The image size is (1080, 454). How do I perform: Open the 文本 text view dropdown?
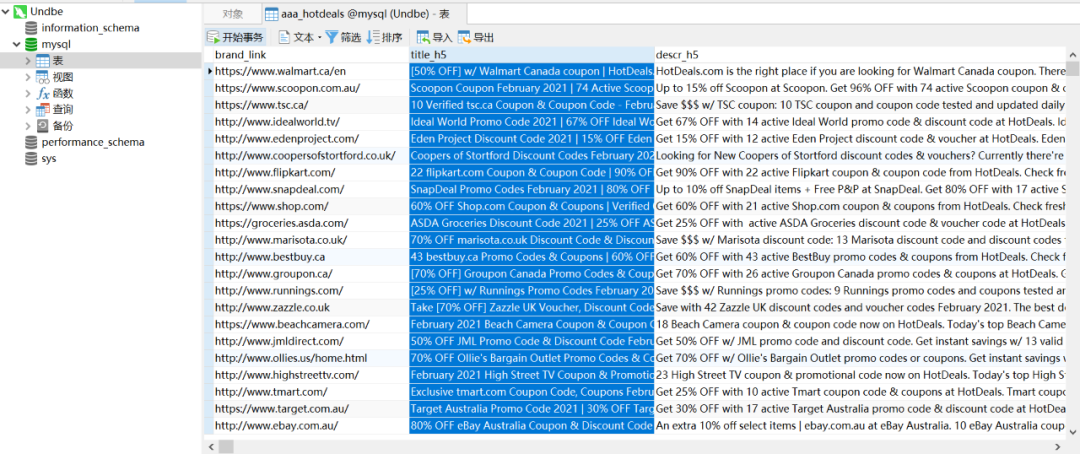(299, 37)
